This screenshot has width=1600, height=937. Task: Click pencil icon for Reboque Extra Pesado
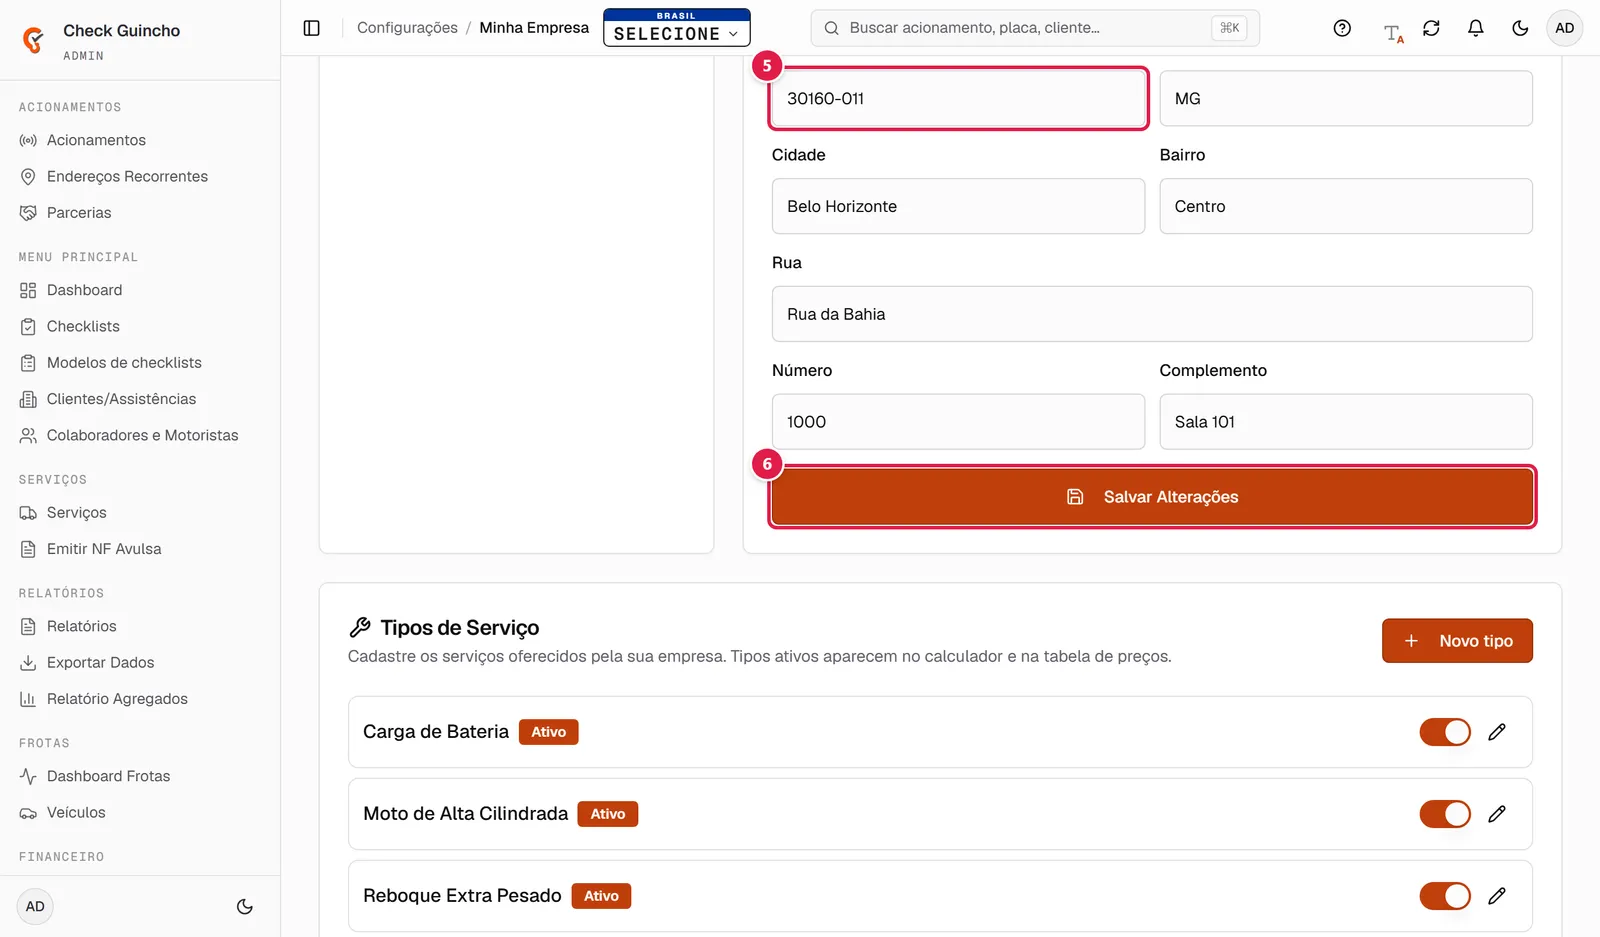[x=1497, y=896]
